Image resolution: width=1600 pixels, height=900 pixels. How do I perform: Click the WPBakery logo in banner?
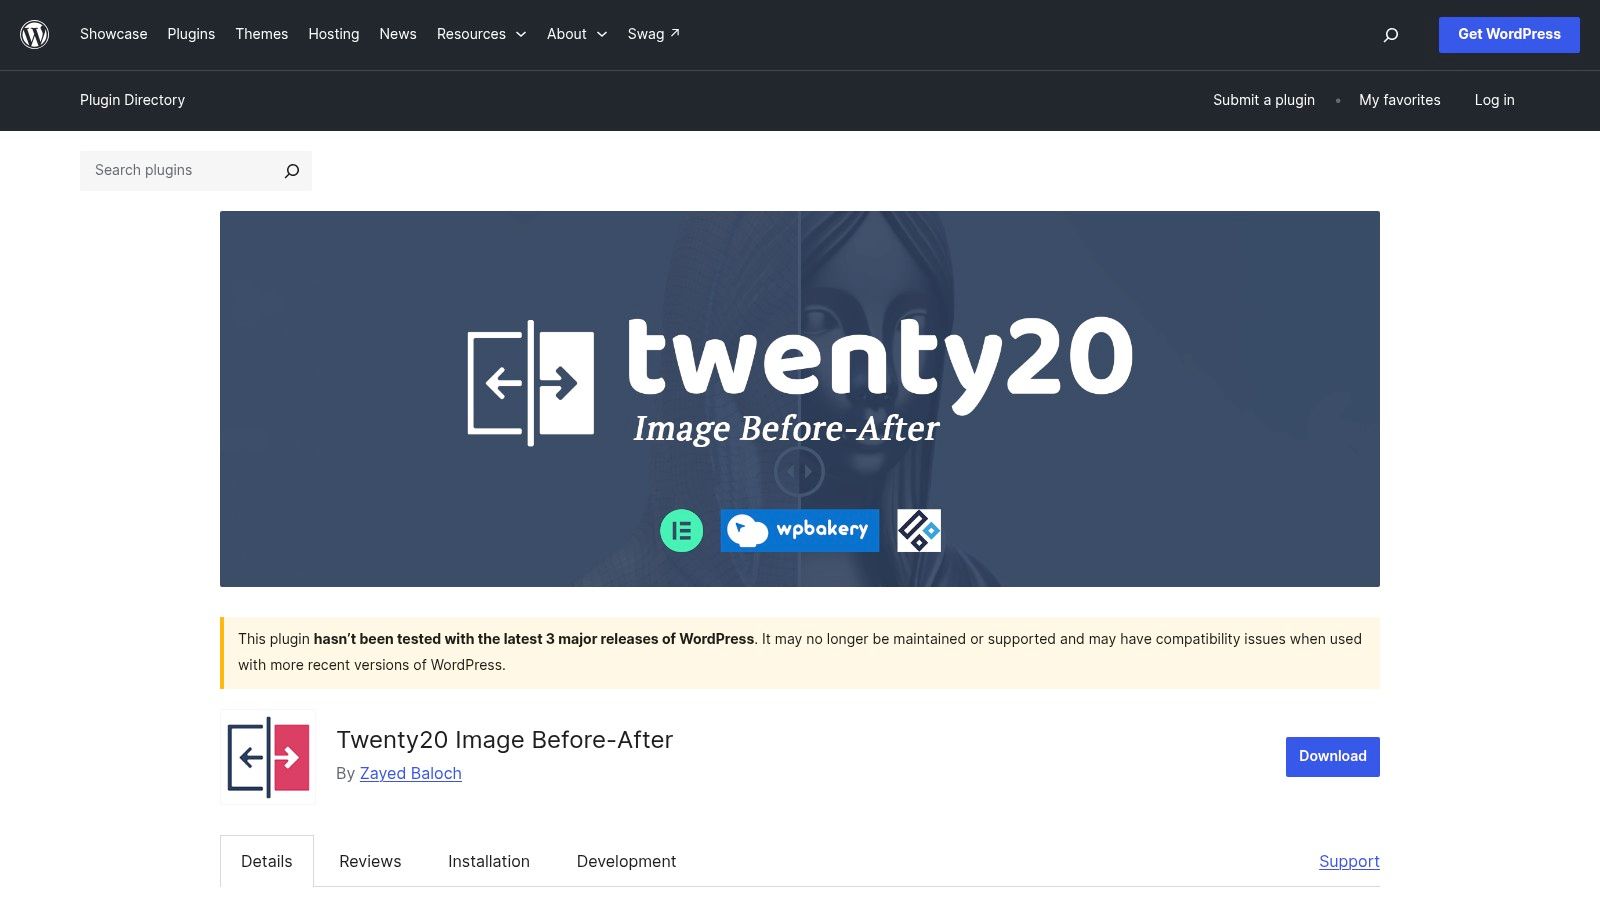click(x=800, y=530)
